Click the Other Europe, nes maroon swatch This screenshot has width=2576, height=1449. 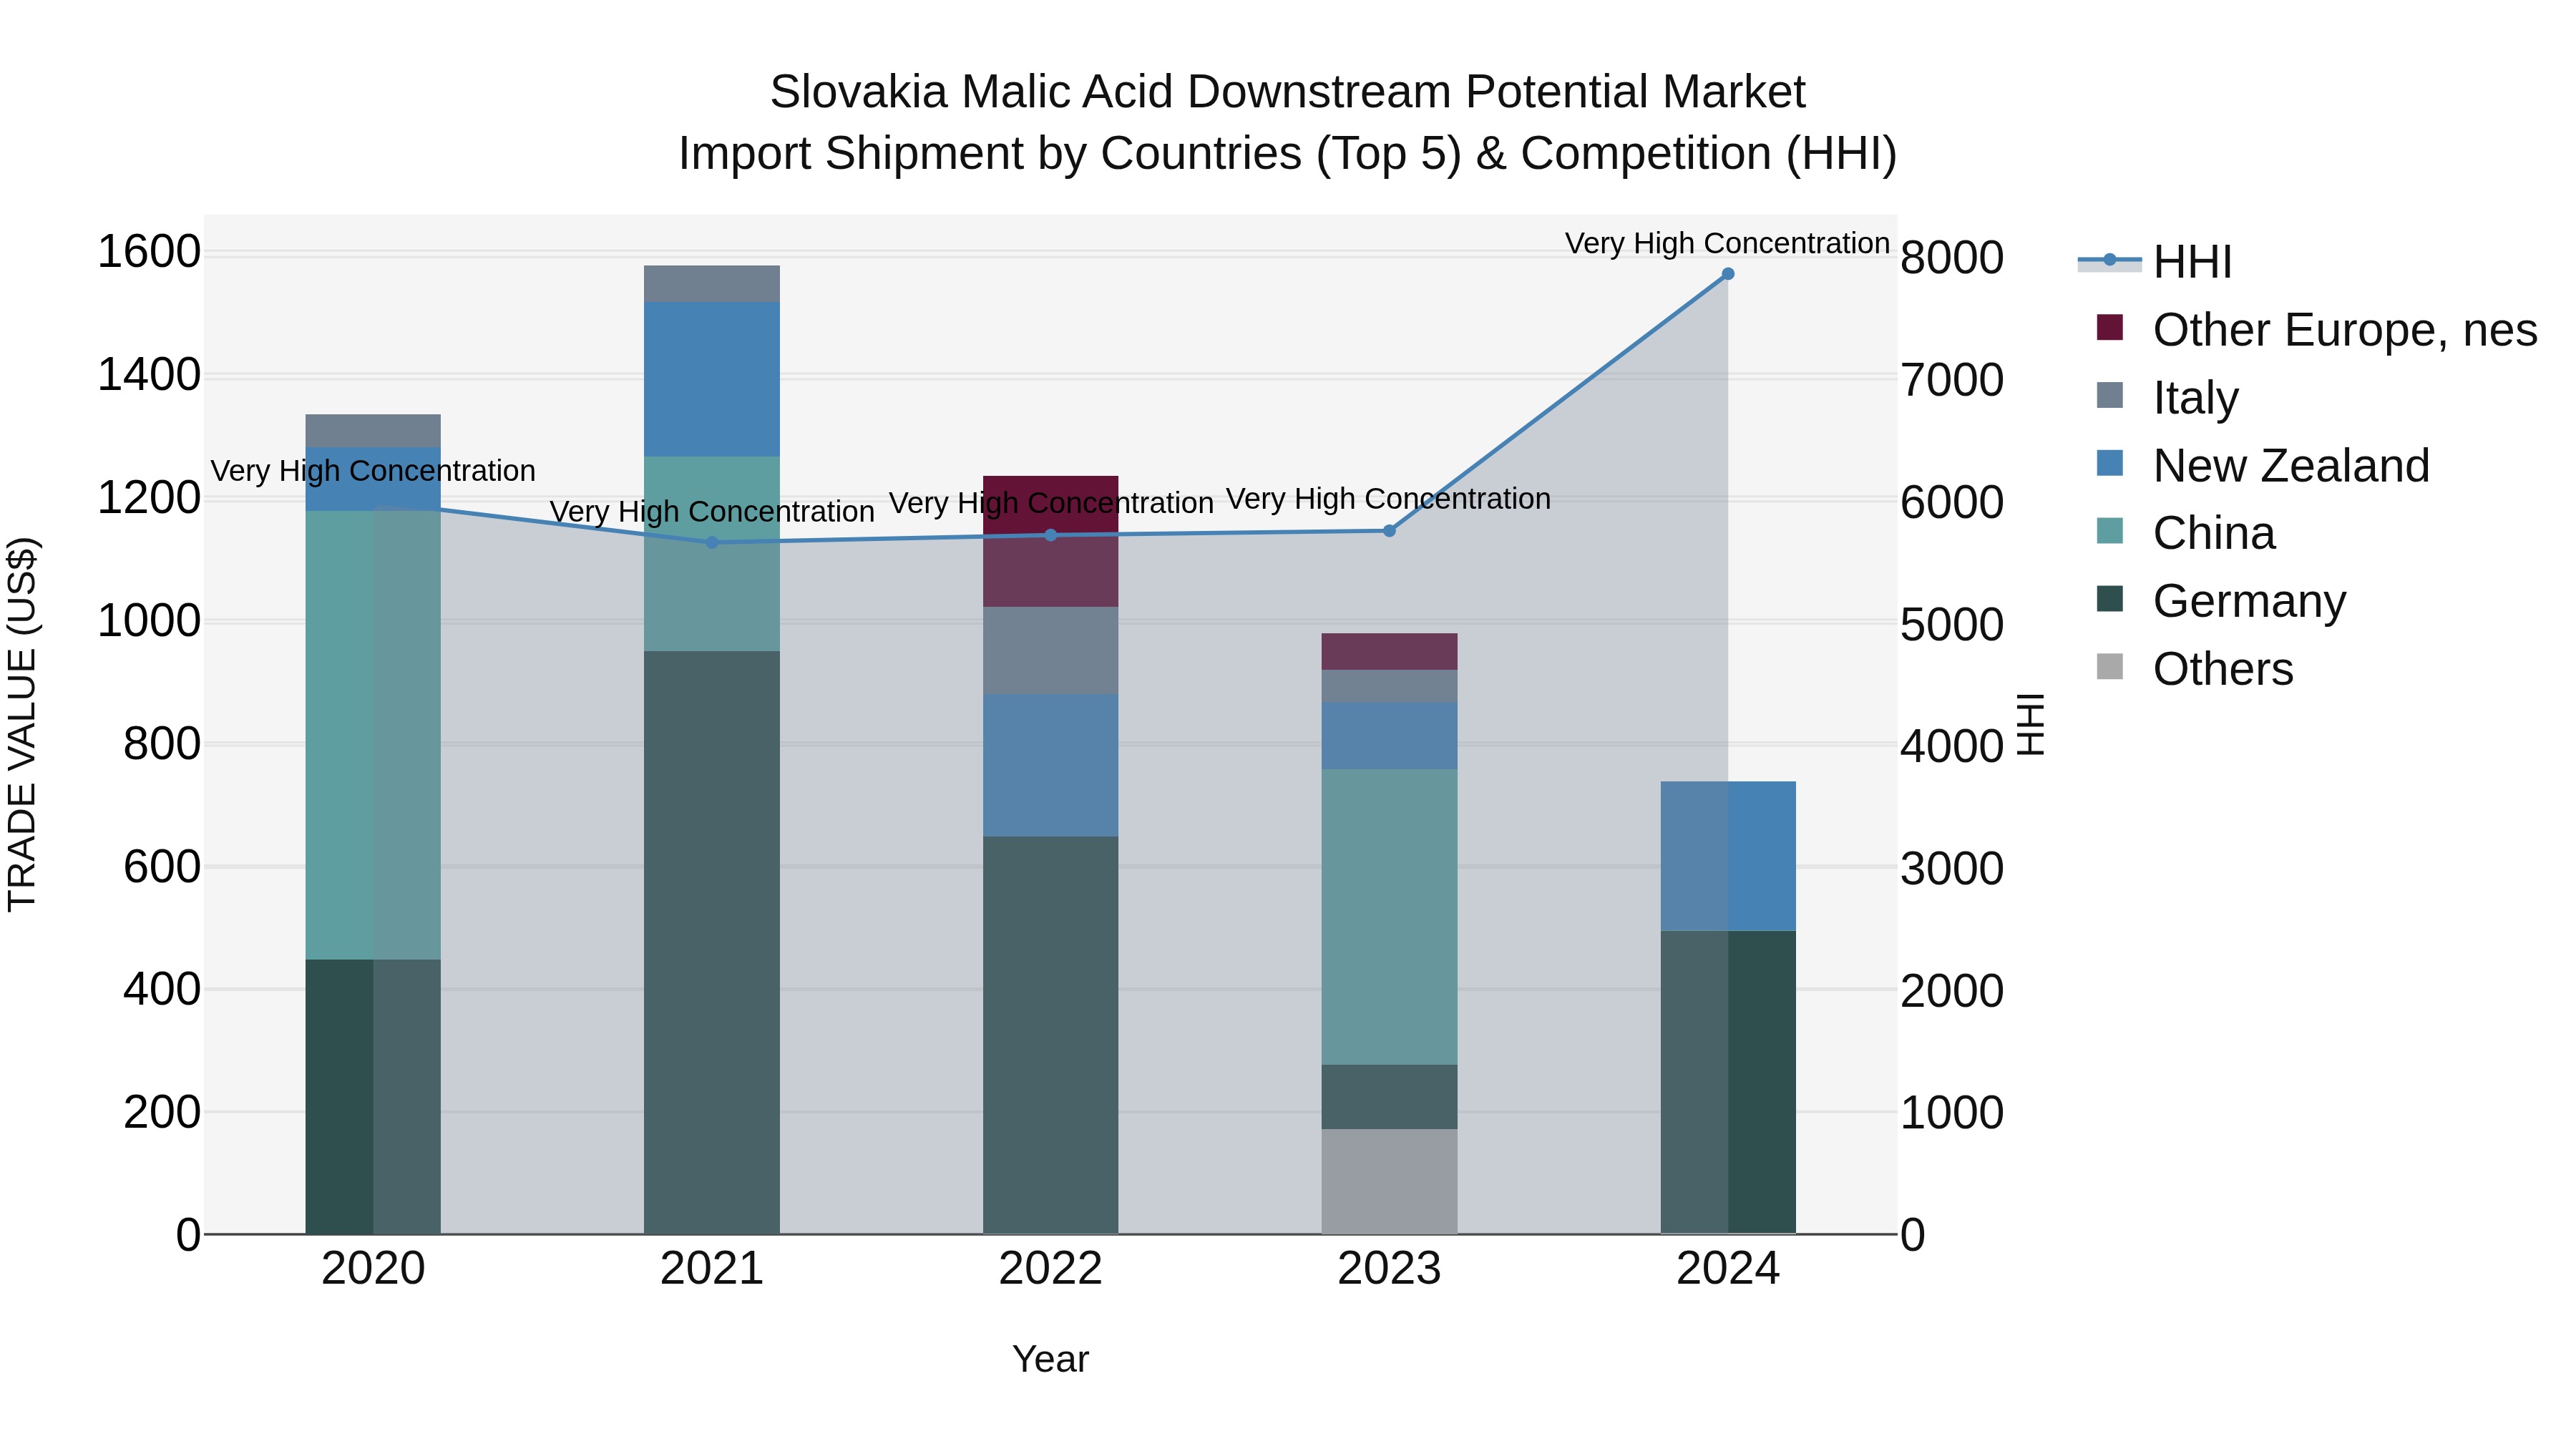2109,327
